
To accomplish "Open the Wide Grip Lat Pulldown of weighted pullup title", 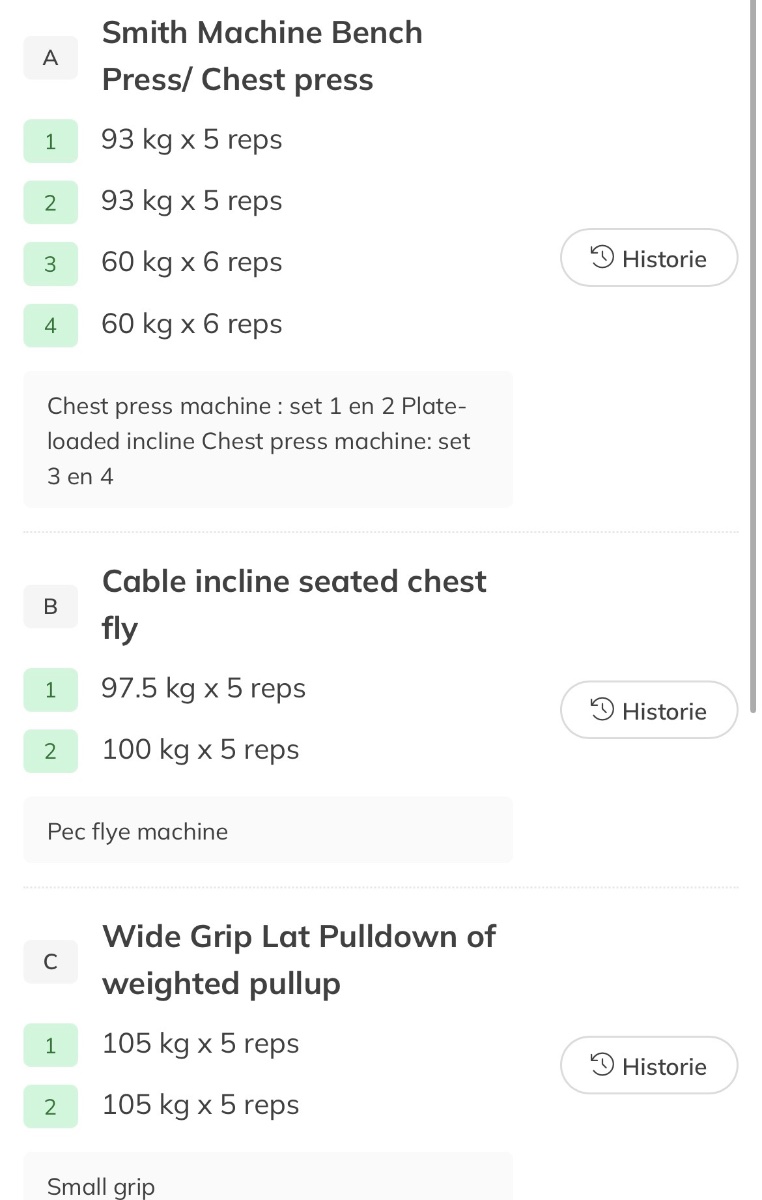I will (298, 960).
